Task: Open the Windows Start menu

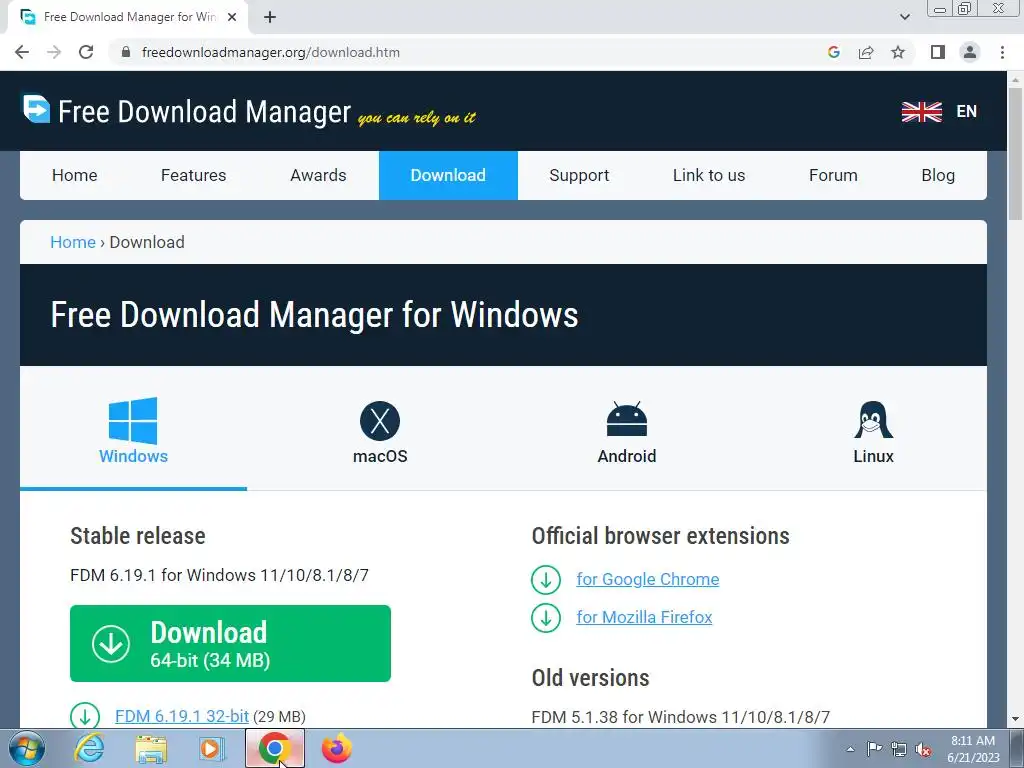Action: coord(26,748)
